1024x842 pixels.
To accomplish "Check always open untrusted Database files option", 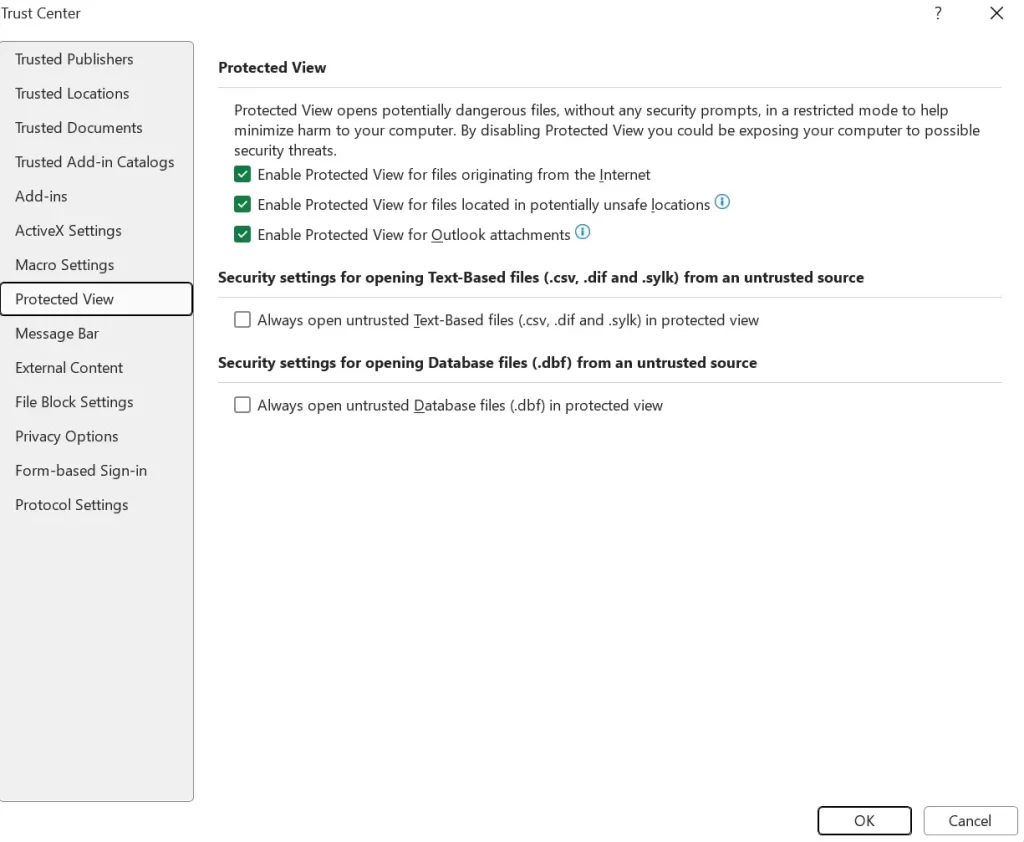I will click(242, 405).
